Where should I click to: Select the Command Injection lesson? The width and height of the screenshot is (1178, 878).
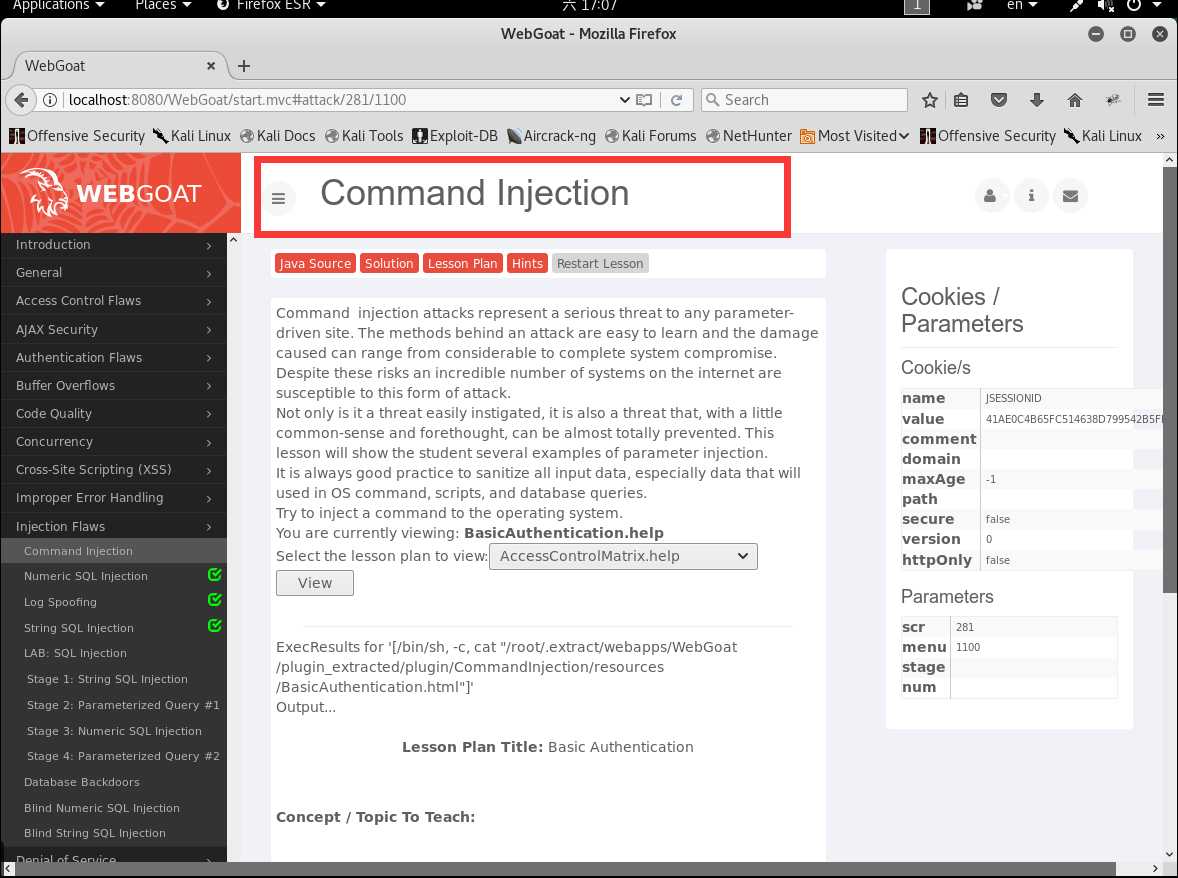(113, 551)
